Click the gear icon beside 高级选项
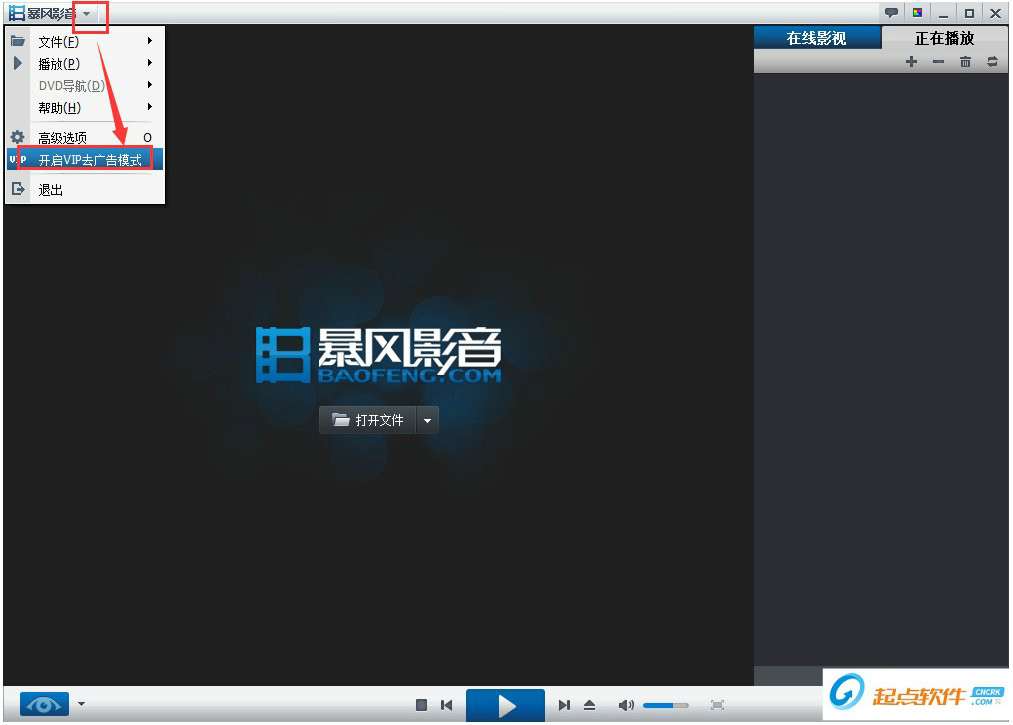 [17, 137]
